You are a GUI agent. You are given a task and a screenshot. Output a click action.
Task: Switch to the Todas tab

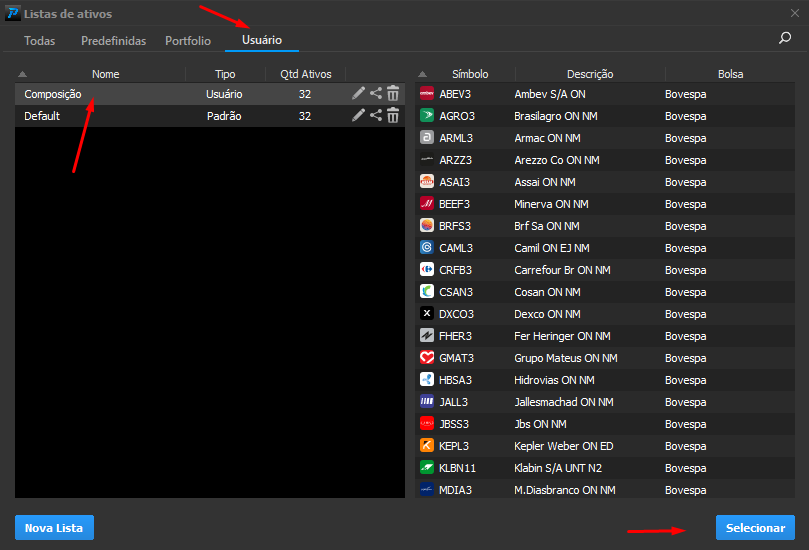(39, 41)
